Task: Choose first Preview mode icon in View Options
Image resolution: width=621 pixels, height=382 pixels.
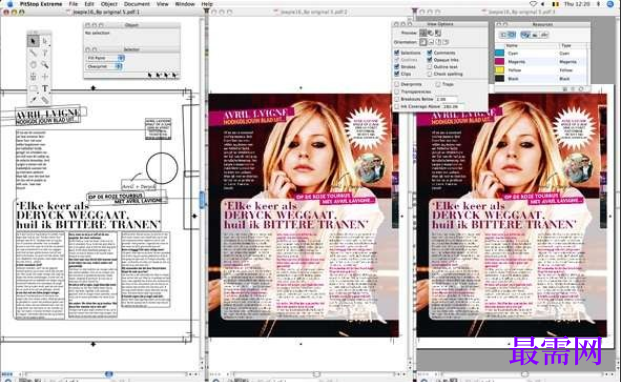Action: [x=423, y=33]
